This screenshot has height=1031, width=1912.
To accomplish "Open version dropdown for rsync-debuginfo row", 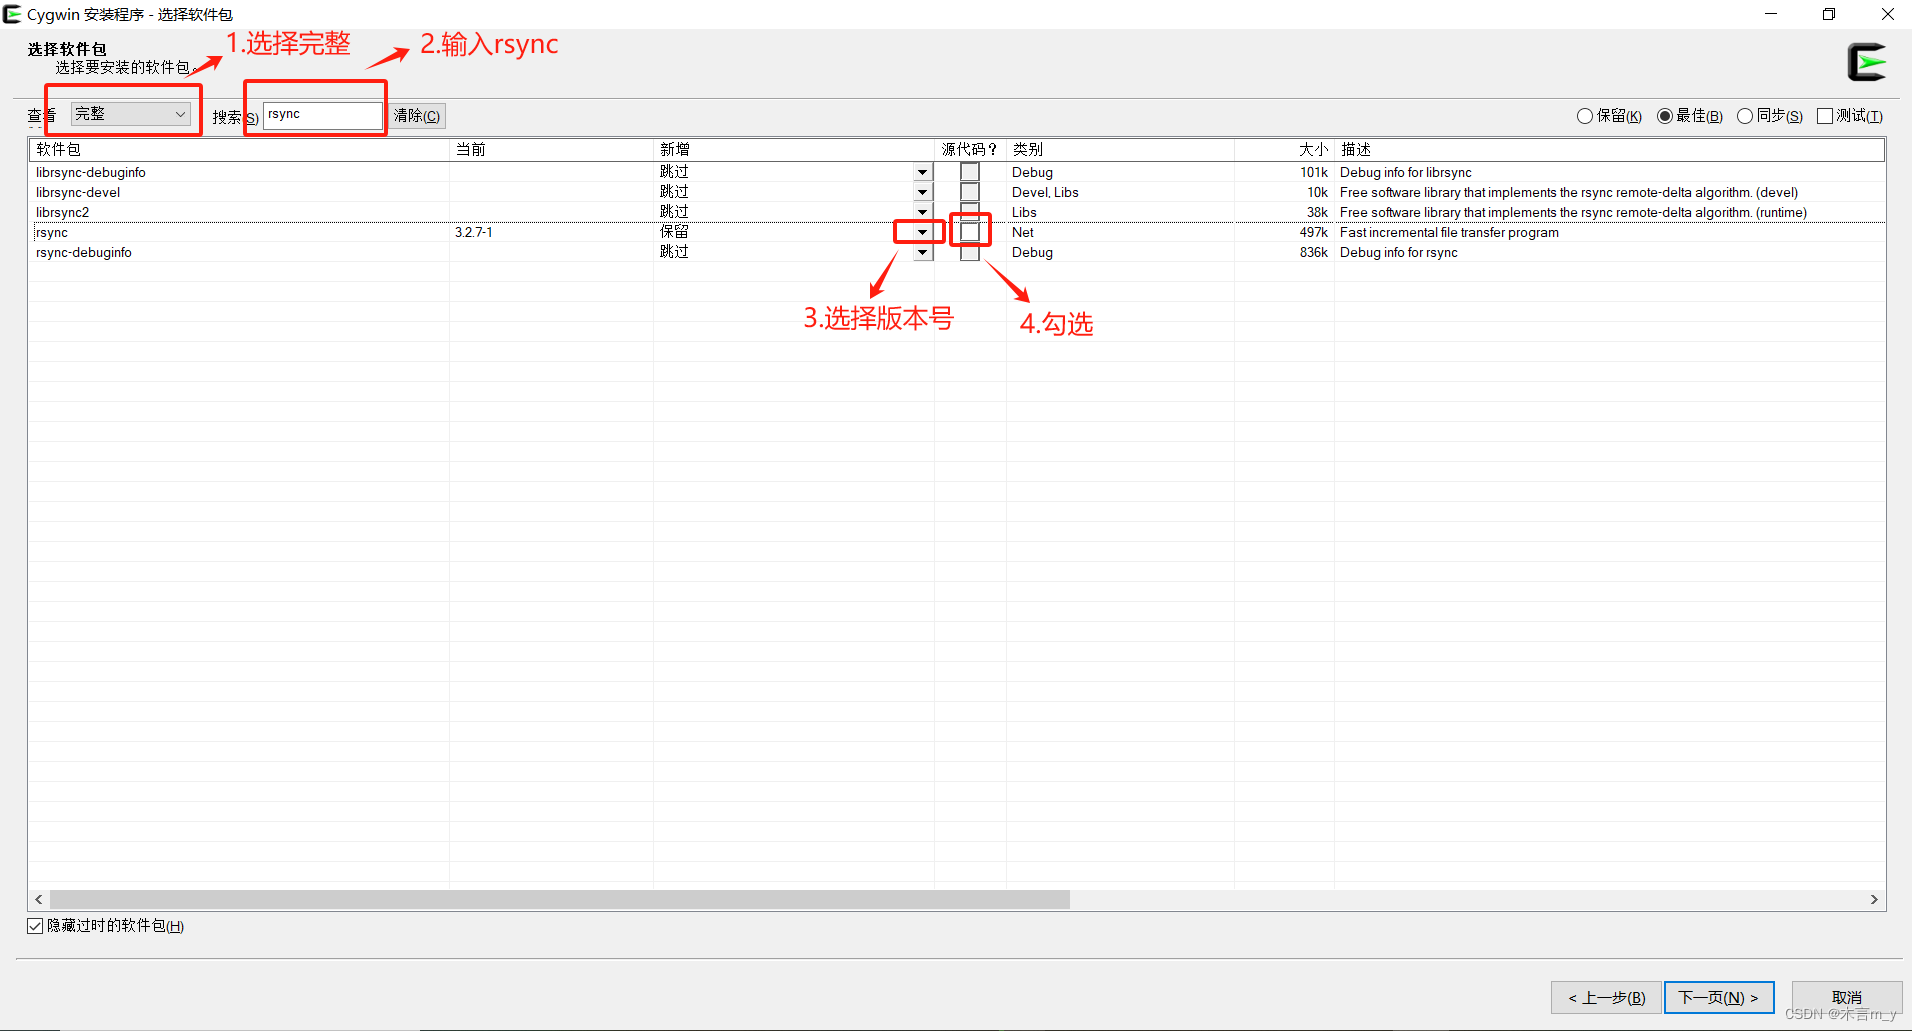I will [x=922, y=252].
